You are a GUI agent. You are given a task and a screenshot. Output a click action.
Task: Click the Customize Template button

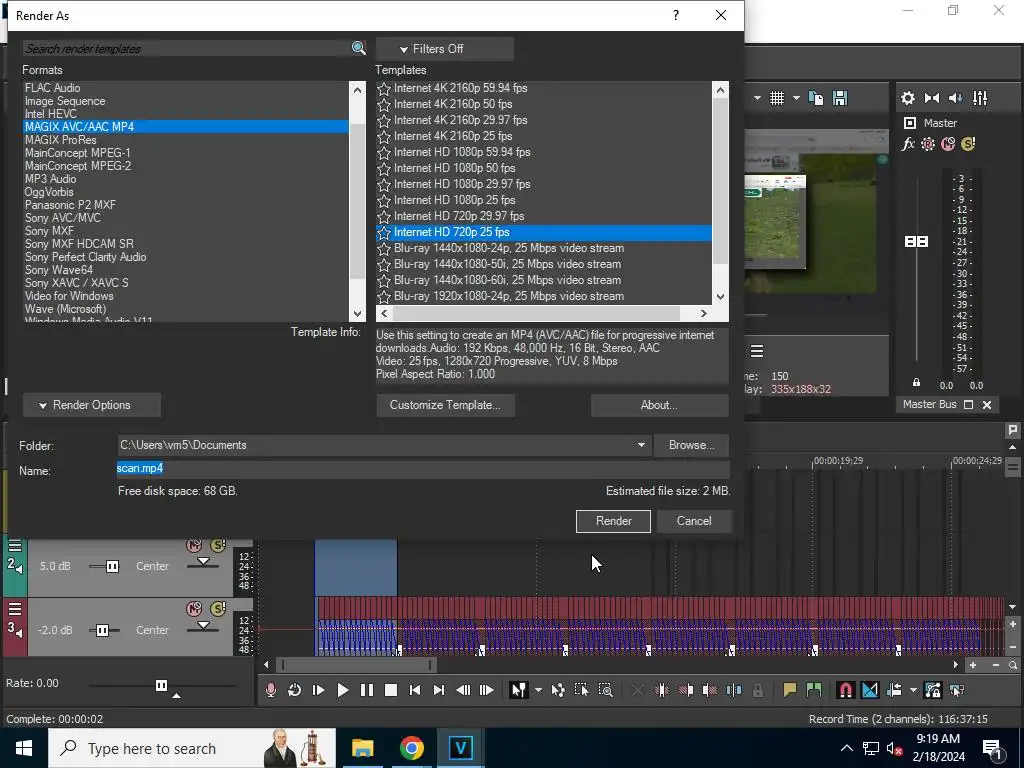click(x=445, y=405)
